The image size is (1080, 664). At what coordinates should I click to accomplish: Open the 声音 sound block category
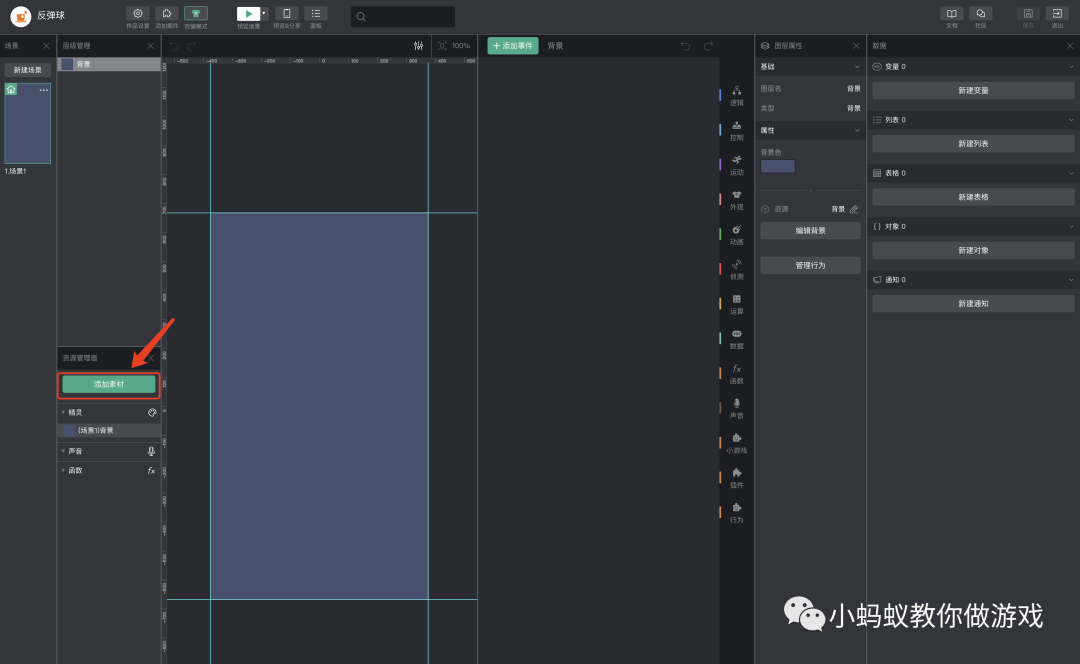[736, 409]
